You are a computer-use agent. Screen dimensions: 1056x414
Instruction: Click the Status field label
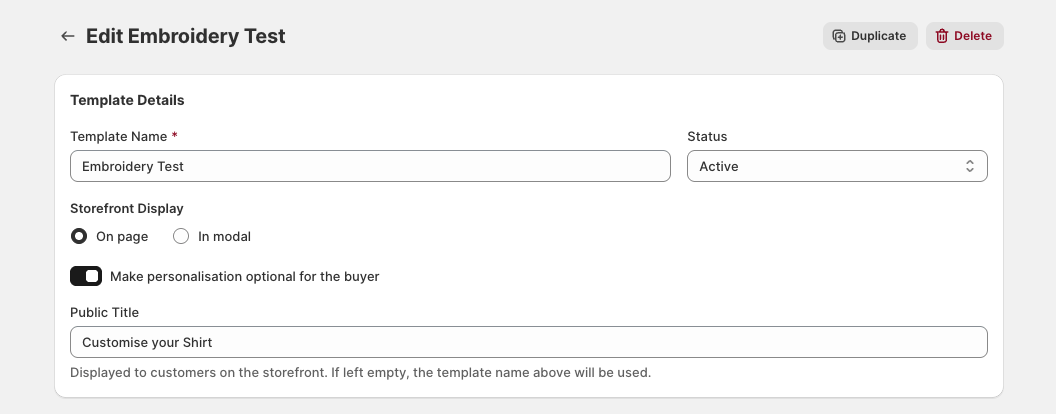click(707, 137)
